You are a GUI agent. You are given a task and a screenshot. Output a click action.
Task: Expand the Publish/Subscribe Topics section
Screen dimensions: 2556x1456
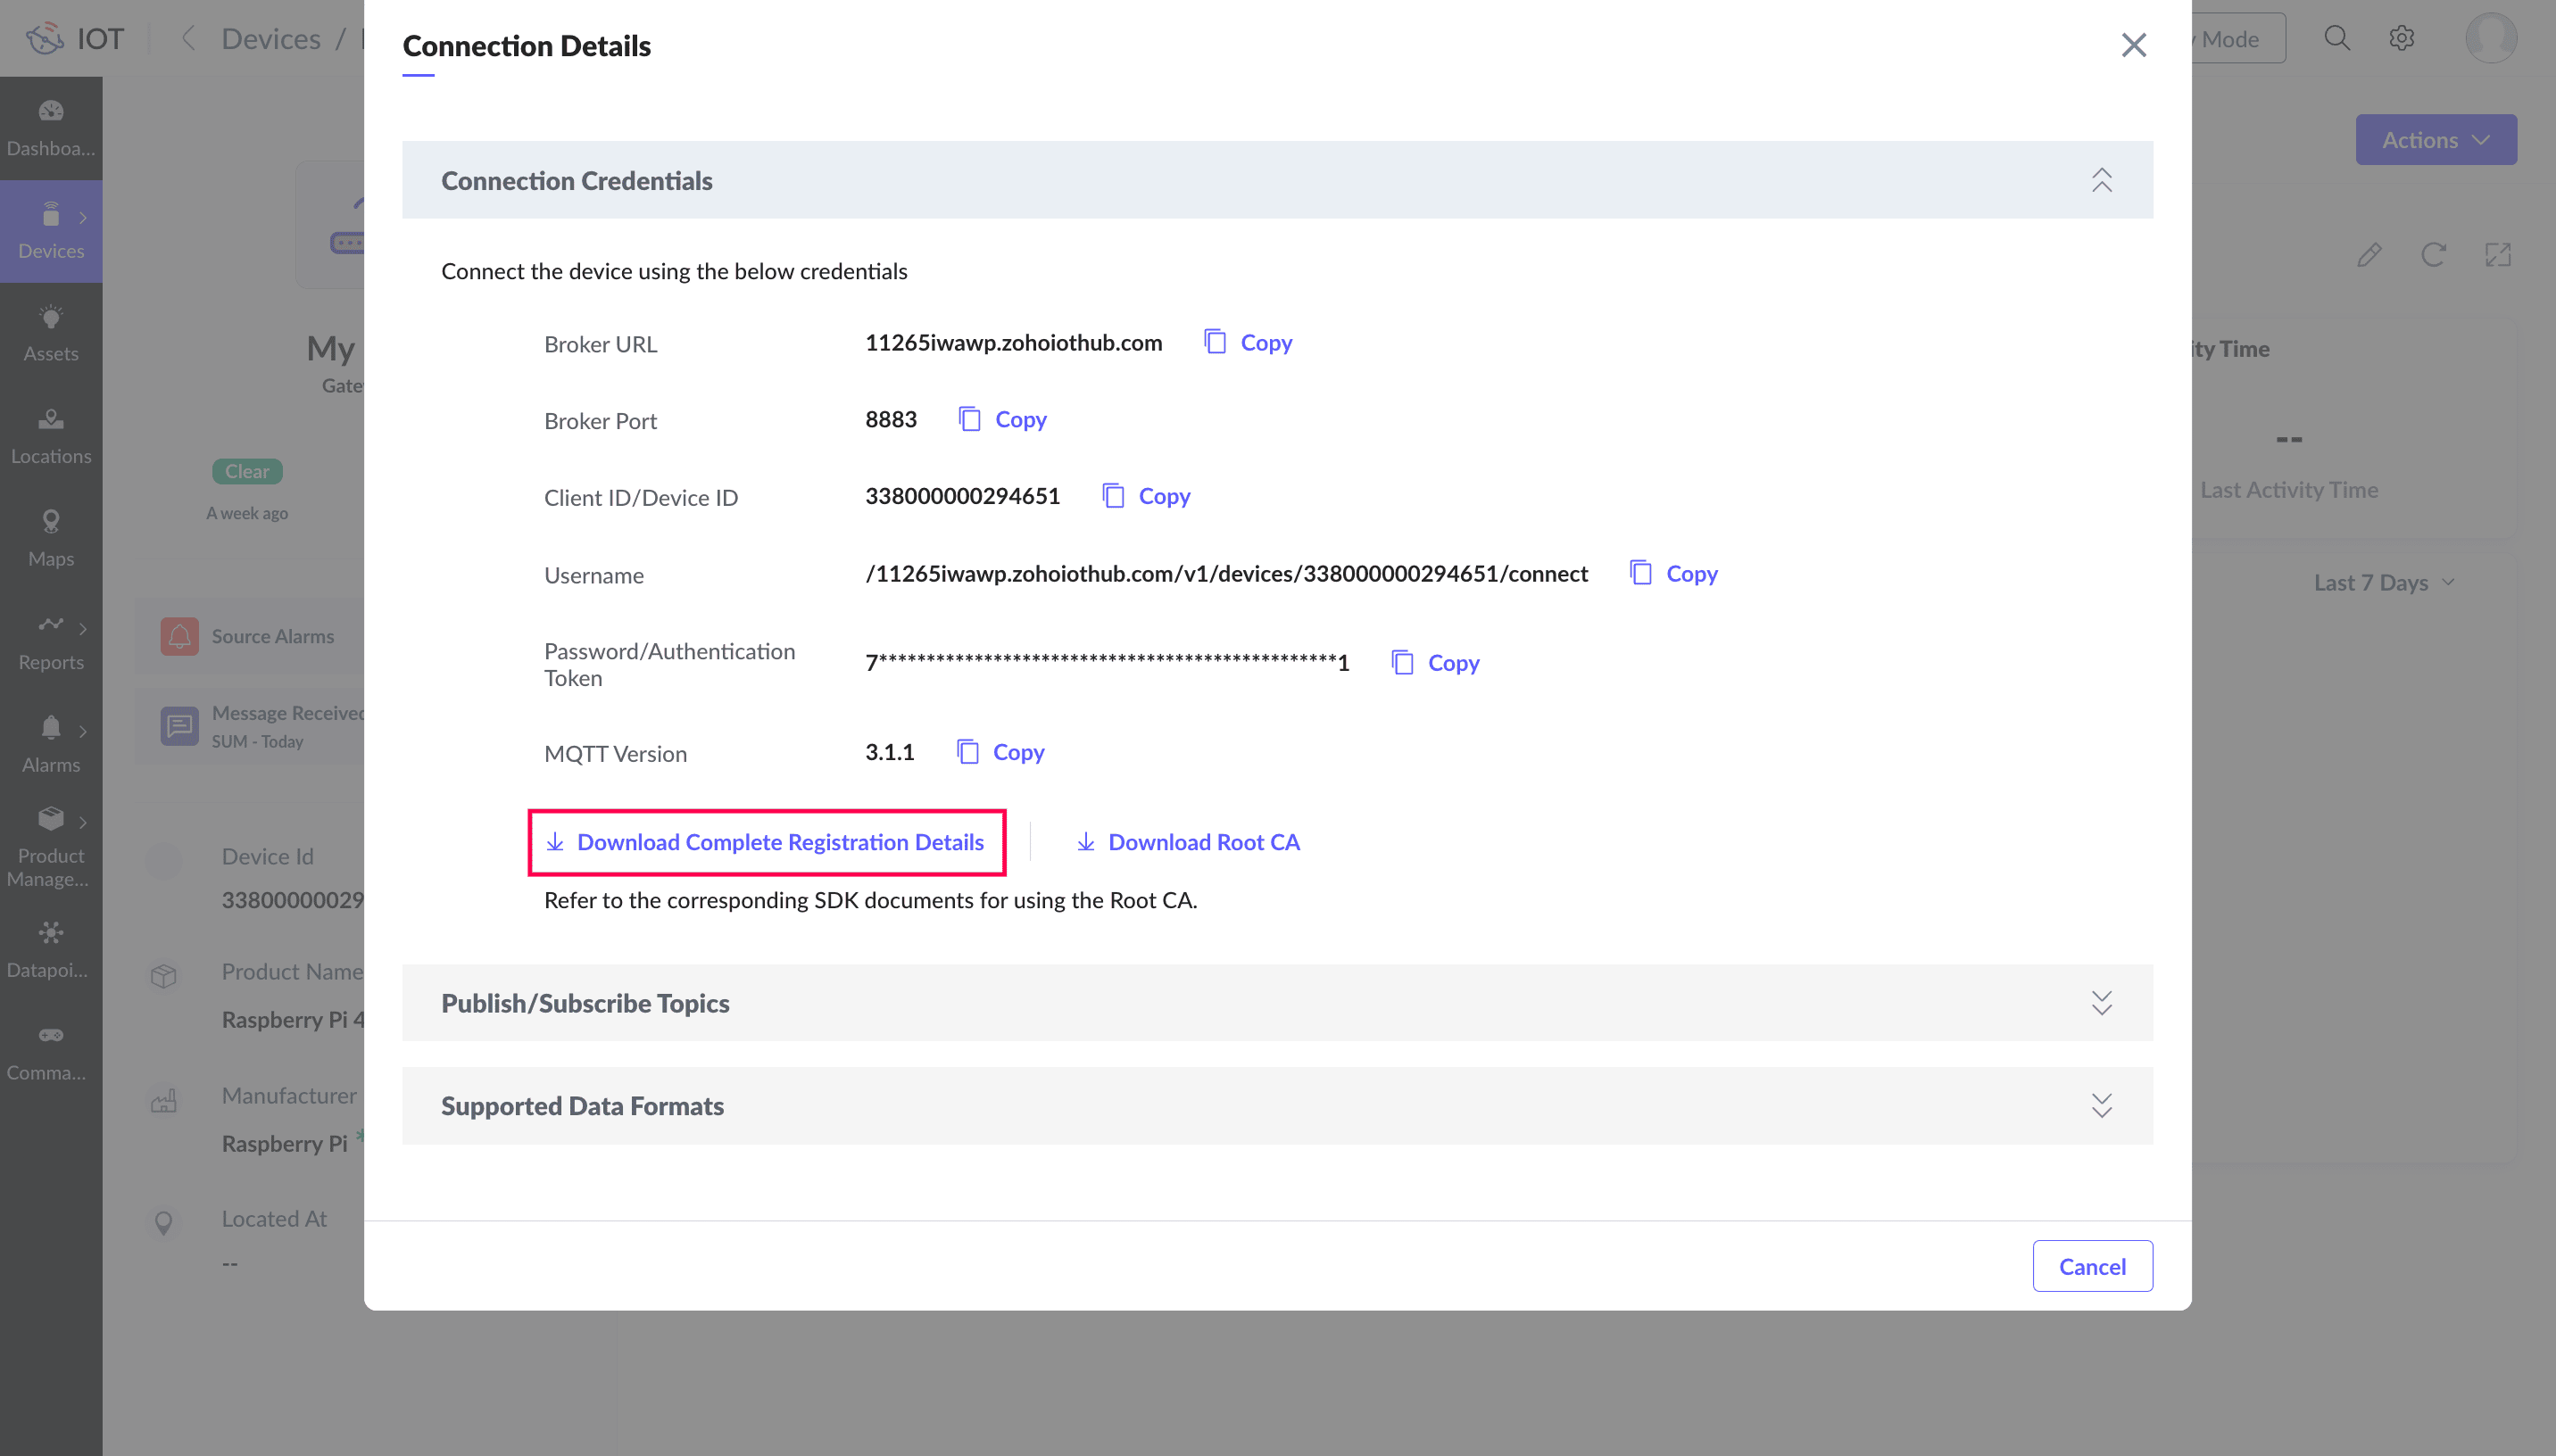2101,1003
